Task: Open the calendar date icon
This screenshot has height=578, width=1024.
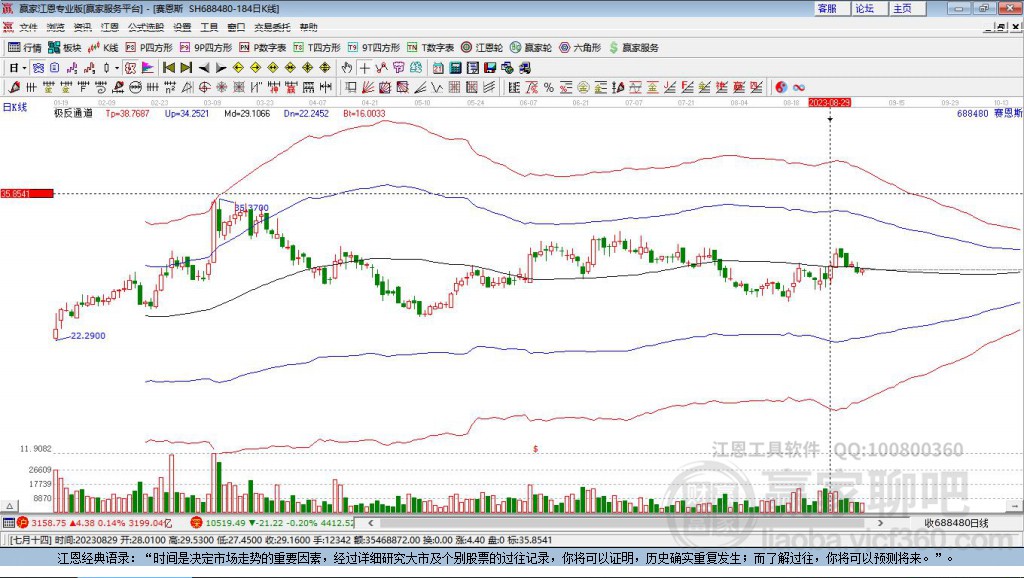Action: (438, 68)
